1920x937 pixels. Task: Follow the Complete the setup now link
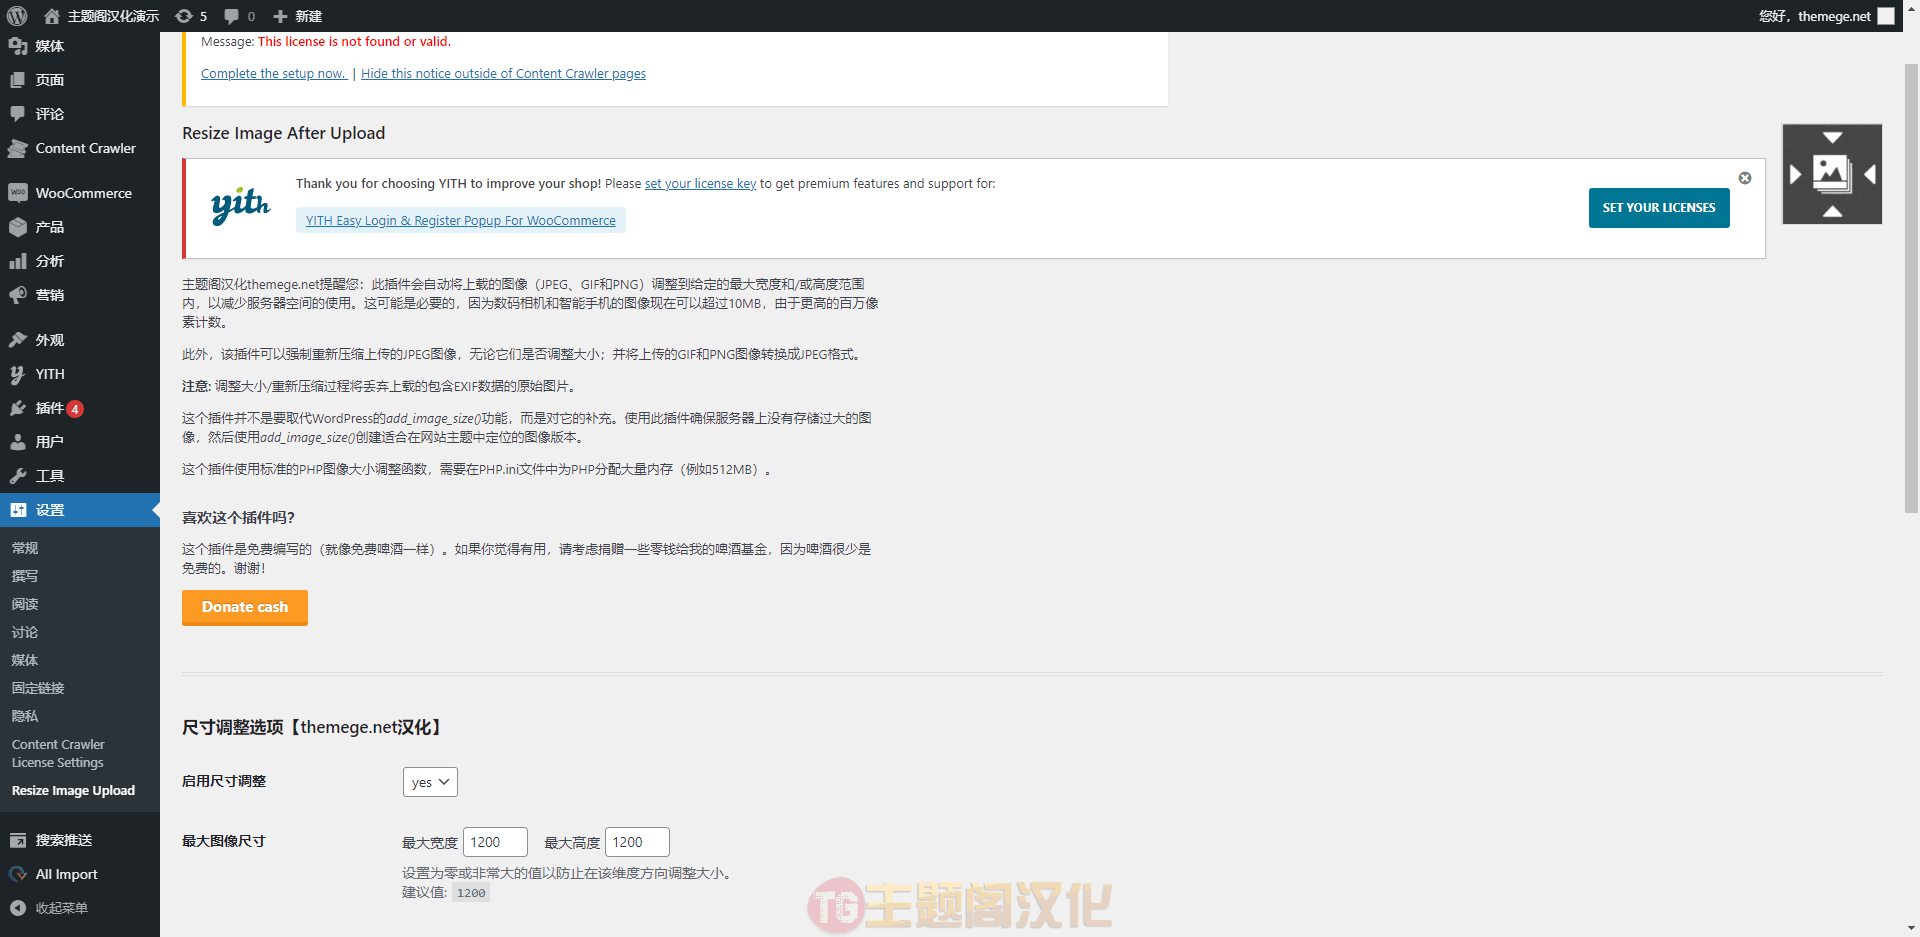pos(274,73)
